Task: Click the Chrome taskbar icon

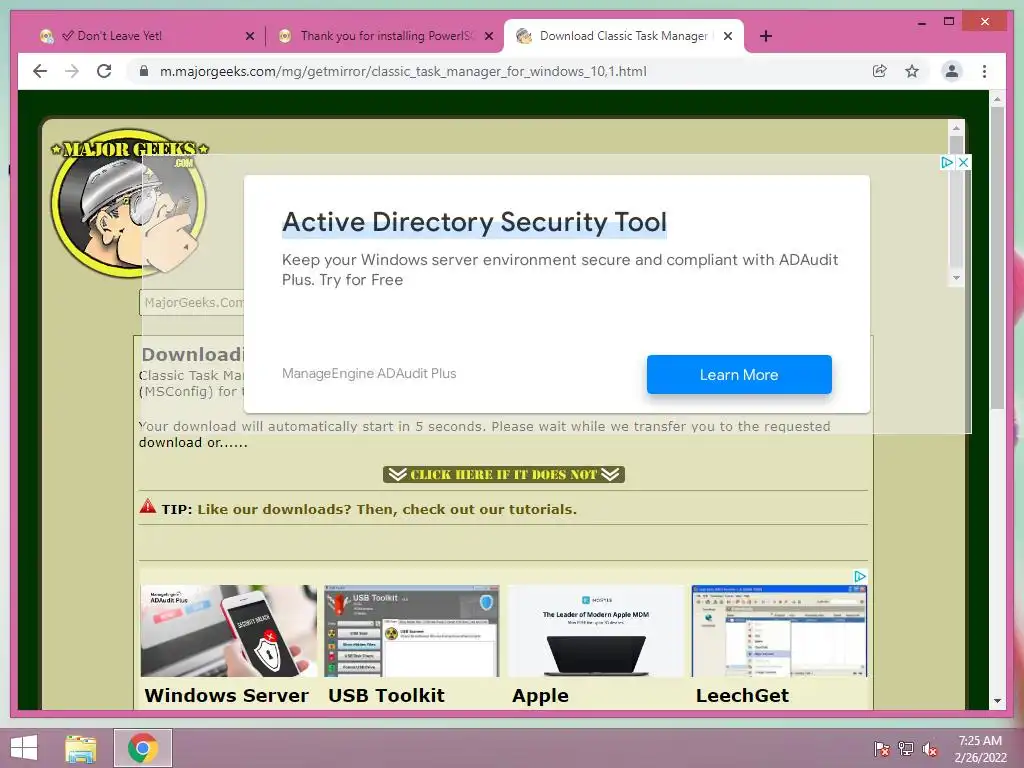Action: pyautogui.click(x=142, y=748)
